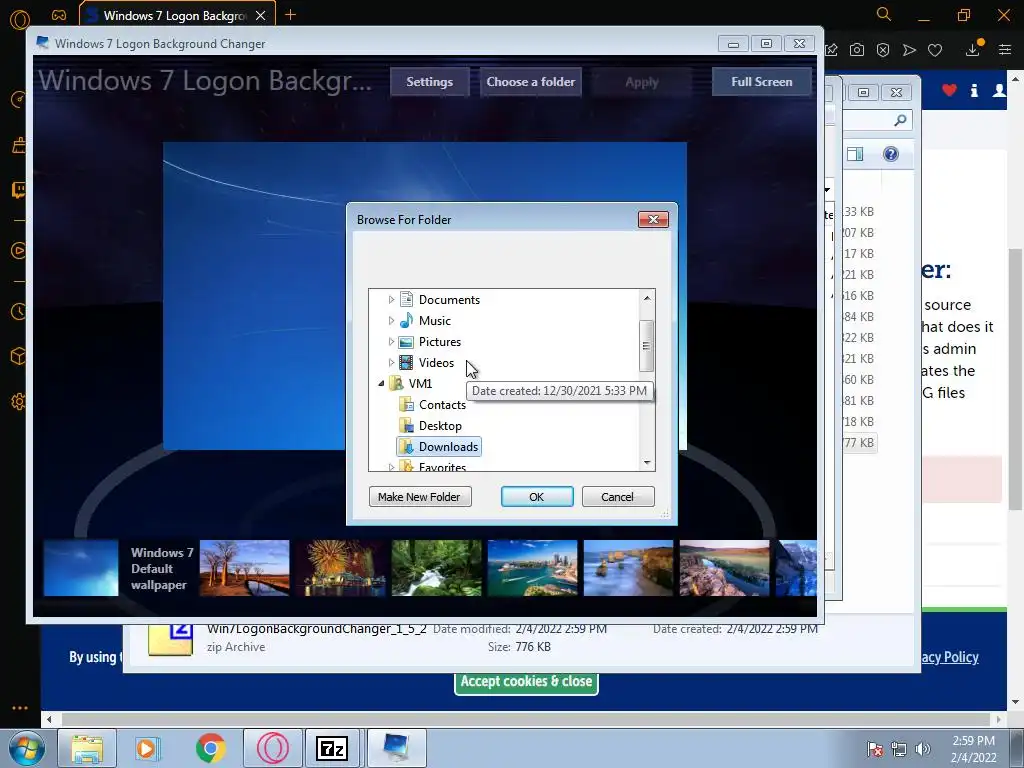Image resolution: width=1024 pixels, height=768 pixels.
Task: Click the Explorer search magnifier icon
Action: (x=901, y=120)
